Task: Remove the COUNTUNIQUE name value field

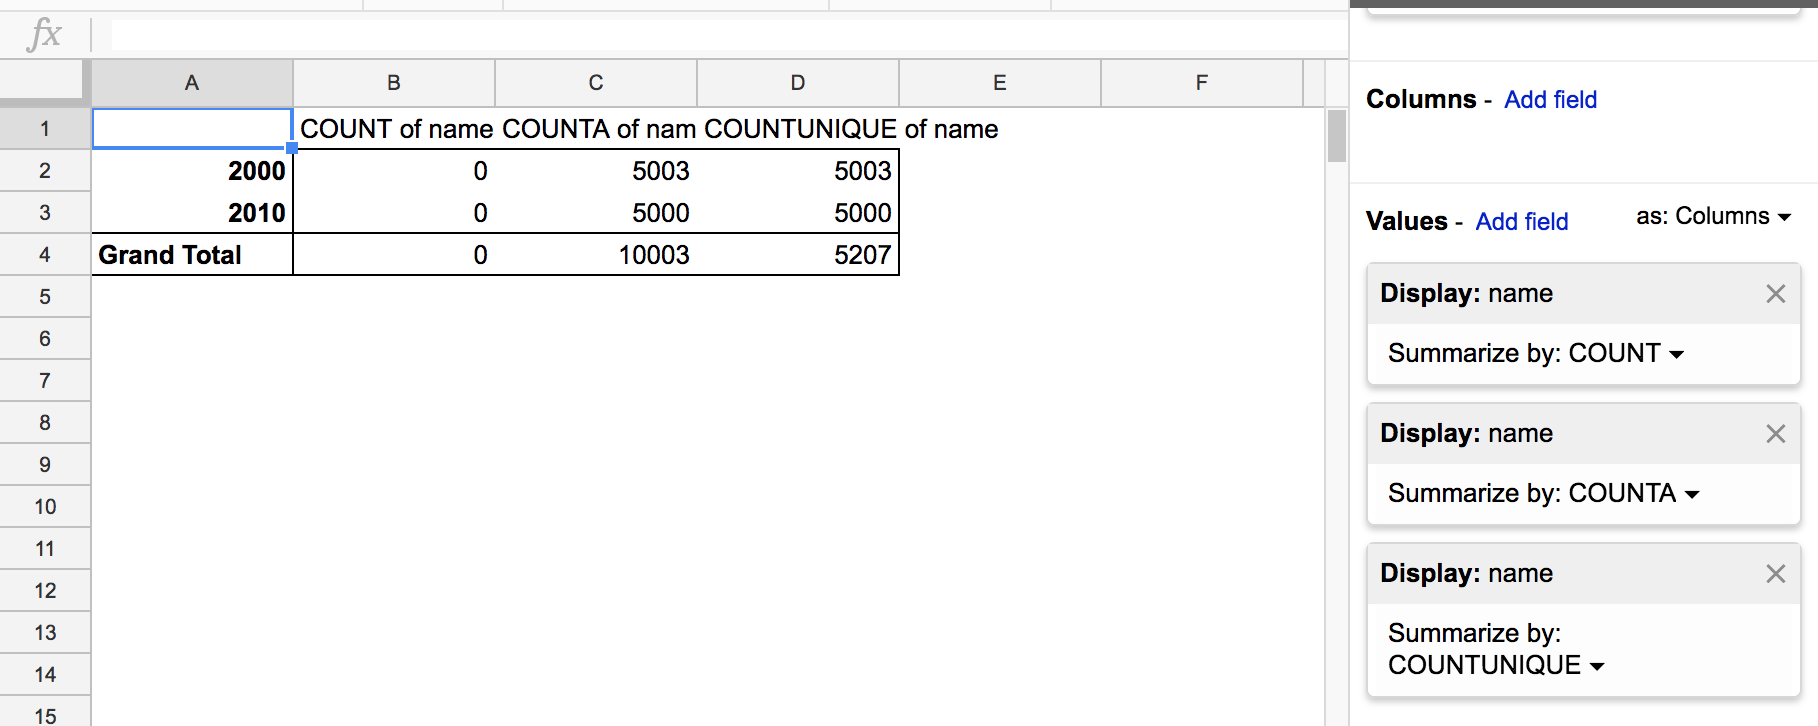Action: coord(1775,573)
